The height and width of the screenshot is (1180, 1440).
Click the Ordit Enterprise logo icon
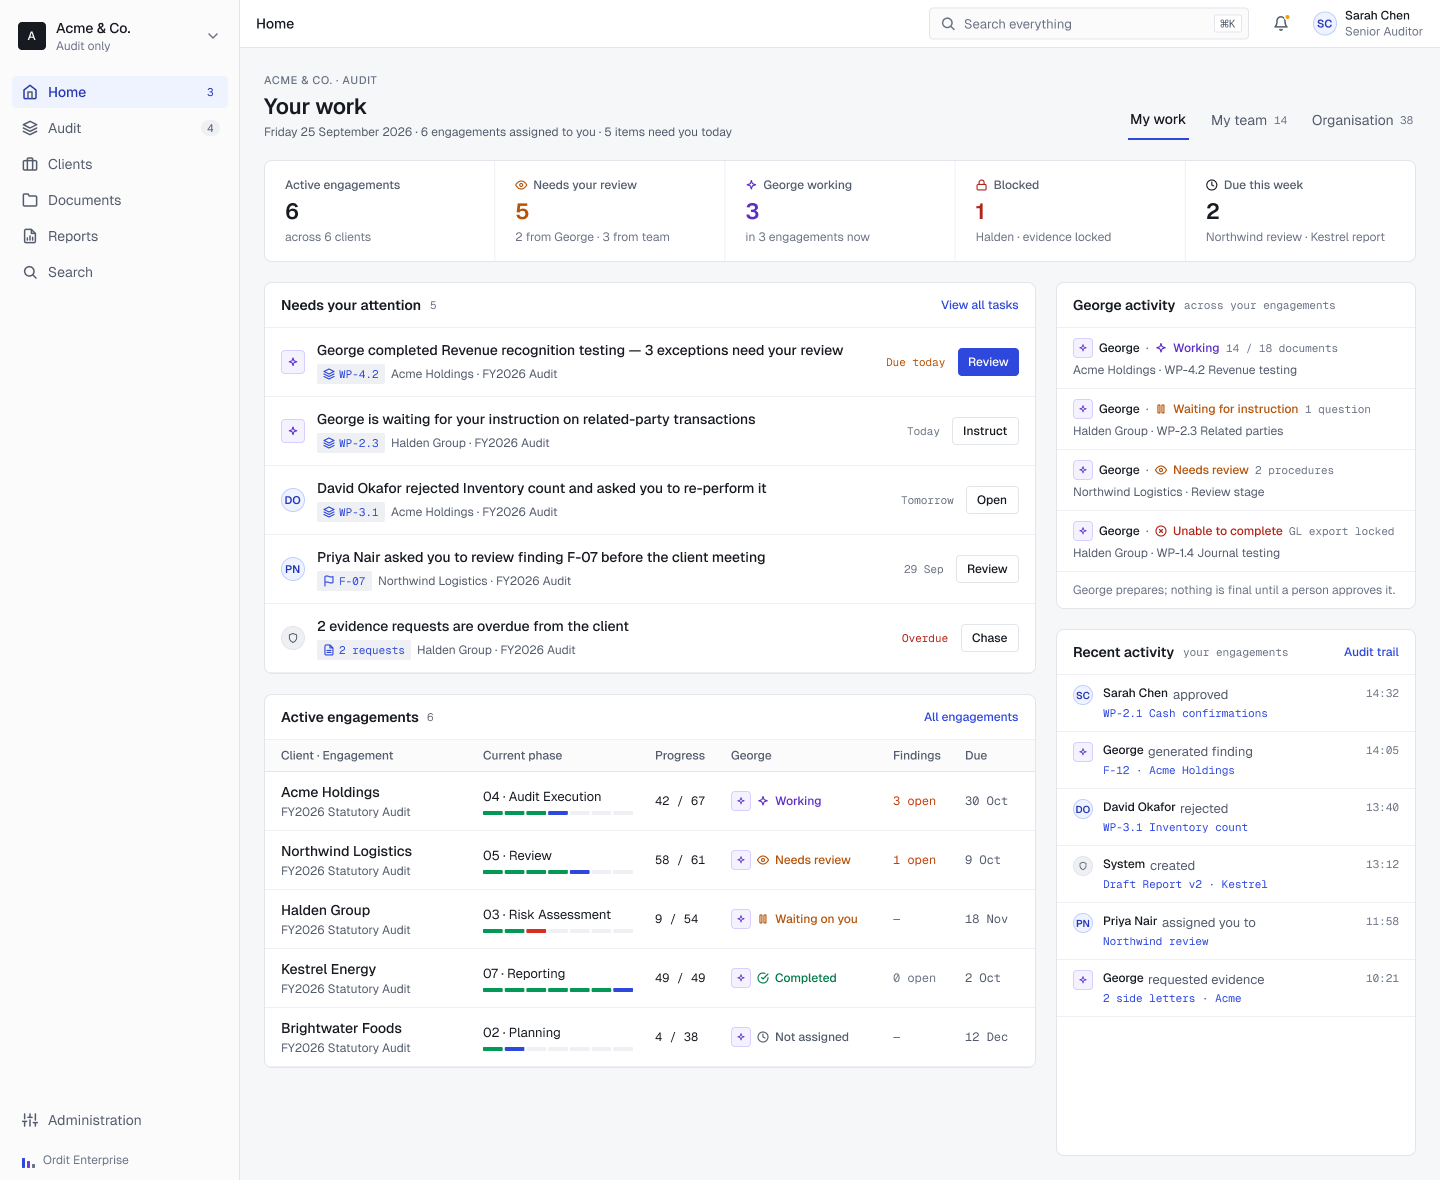(x=28, y=1161)
